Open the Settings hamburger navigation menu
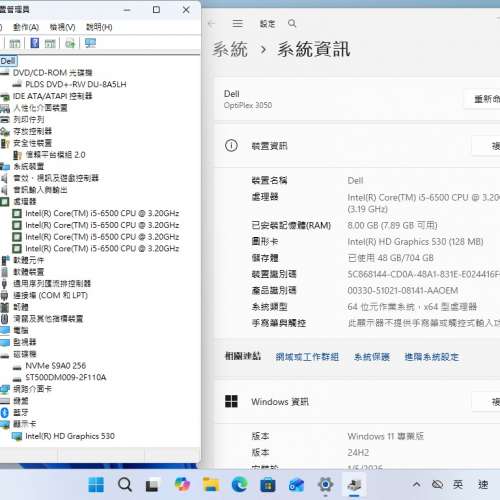500x500 pixels. [237, 23]
